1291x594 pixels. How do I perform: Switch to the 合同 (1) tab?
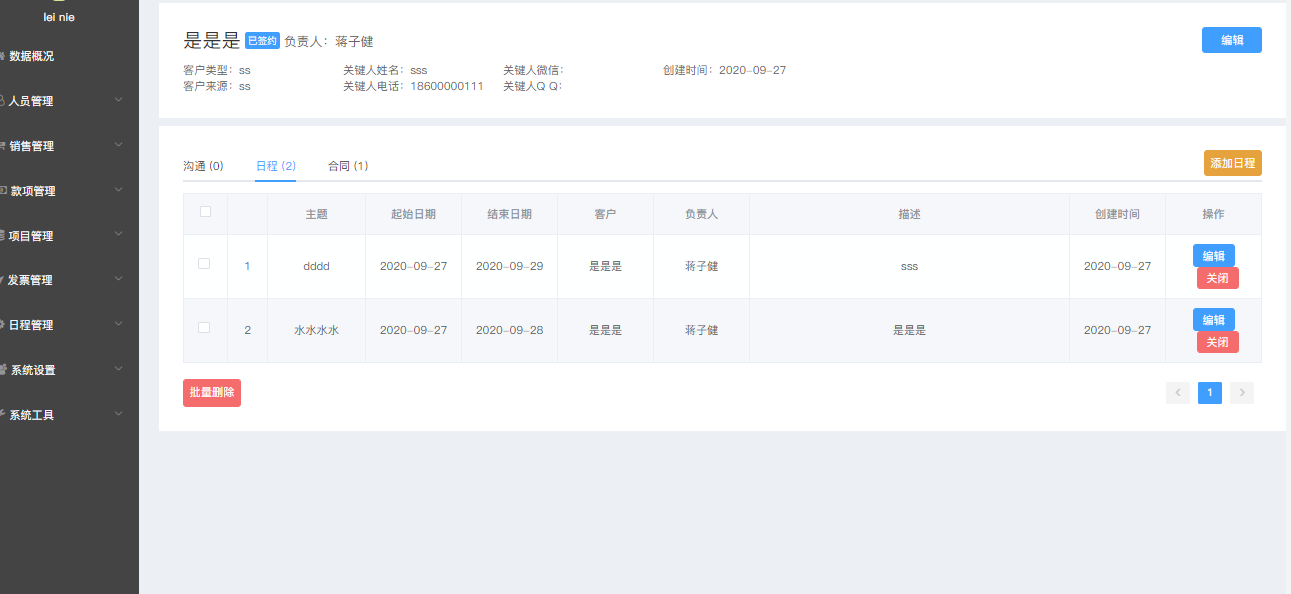(348, 166)
